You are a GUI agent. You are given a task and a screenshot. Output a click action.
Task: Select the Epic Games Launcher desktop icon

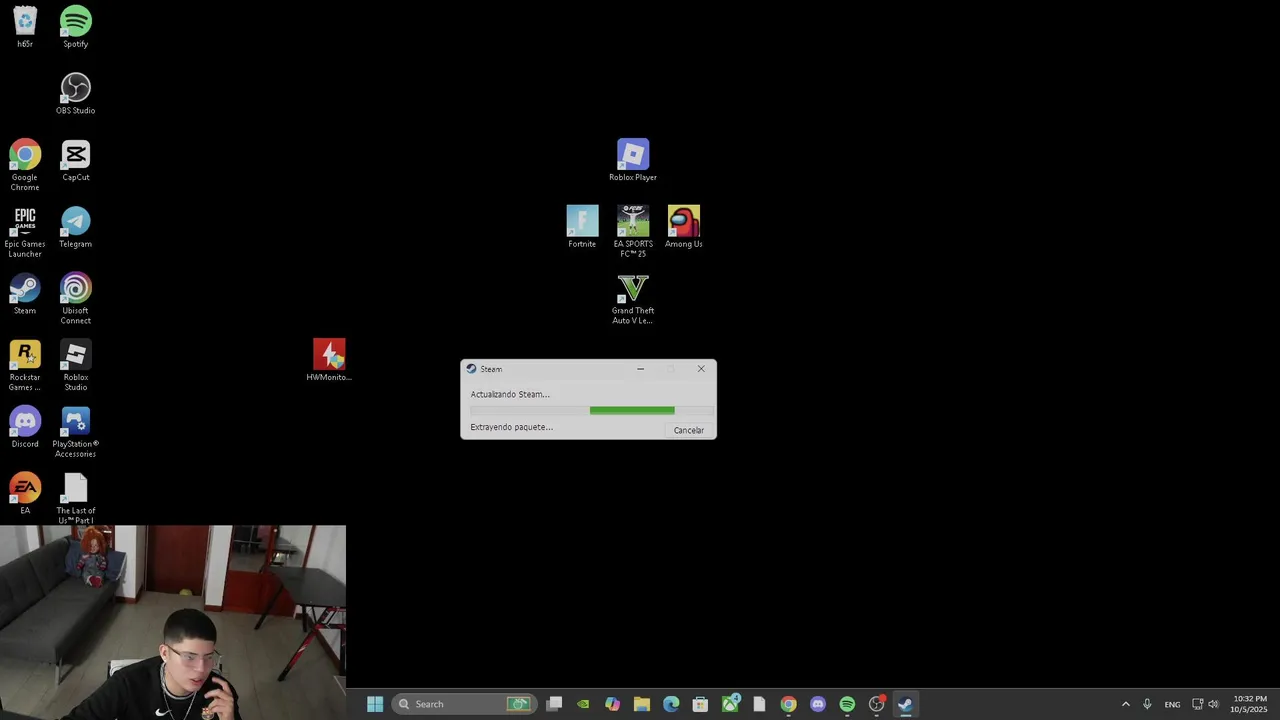(x=25, y=232)
